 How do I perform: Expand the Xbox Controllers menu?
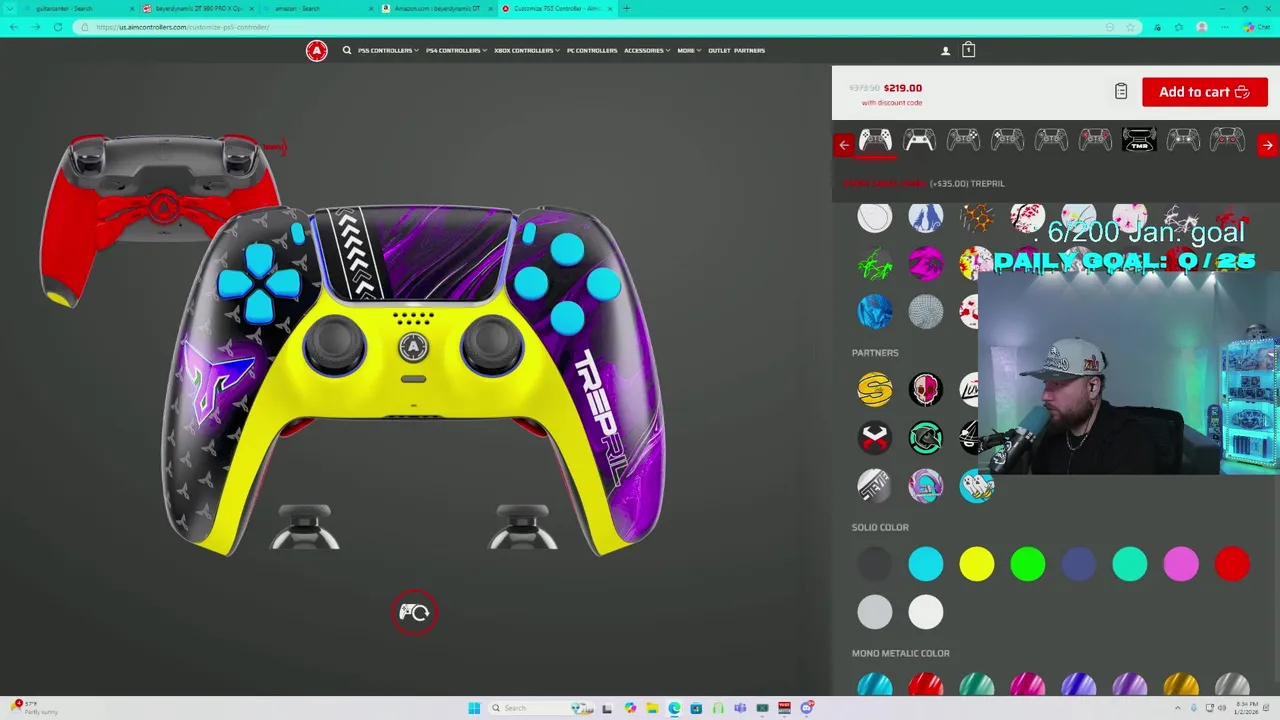(526, 50)
